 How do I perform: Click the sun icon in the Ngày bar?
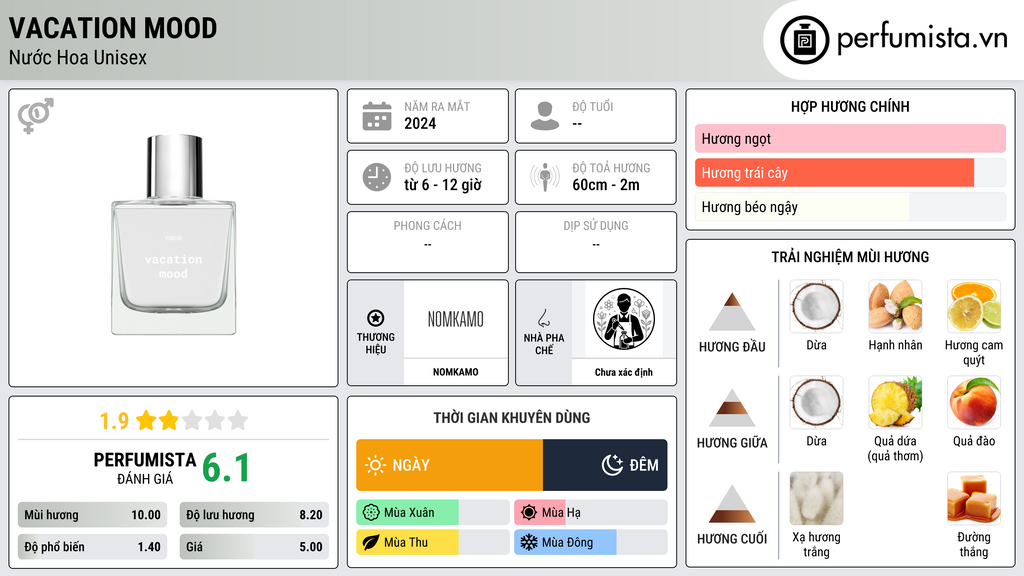(375, 465)
